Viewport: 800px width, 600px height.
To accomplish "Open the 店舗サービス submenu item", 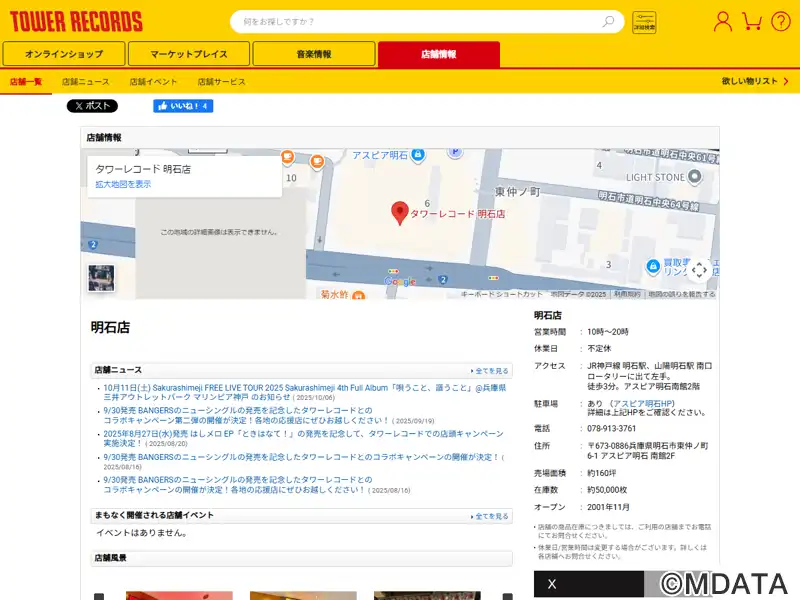I will click(221, 82).
